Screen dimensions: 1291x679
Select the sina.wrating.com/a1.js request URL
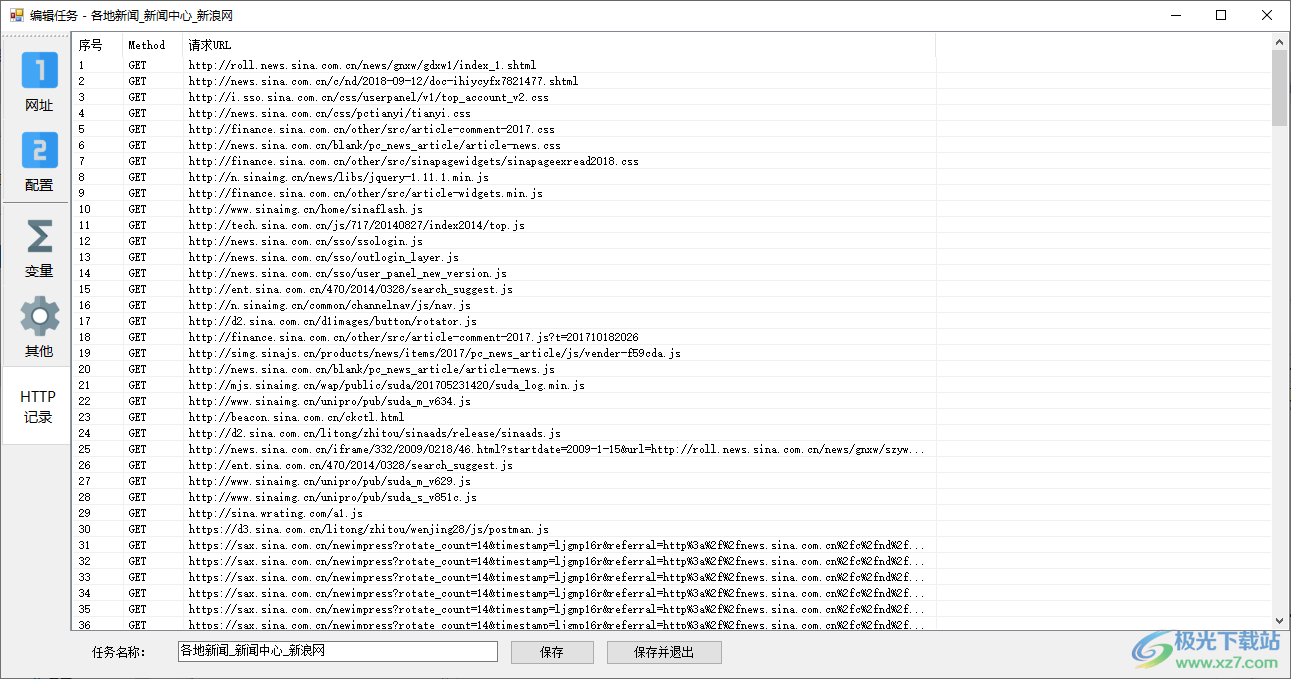[x=275, y=513]
